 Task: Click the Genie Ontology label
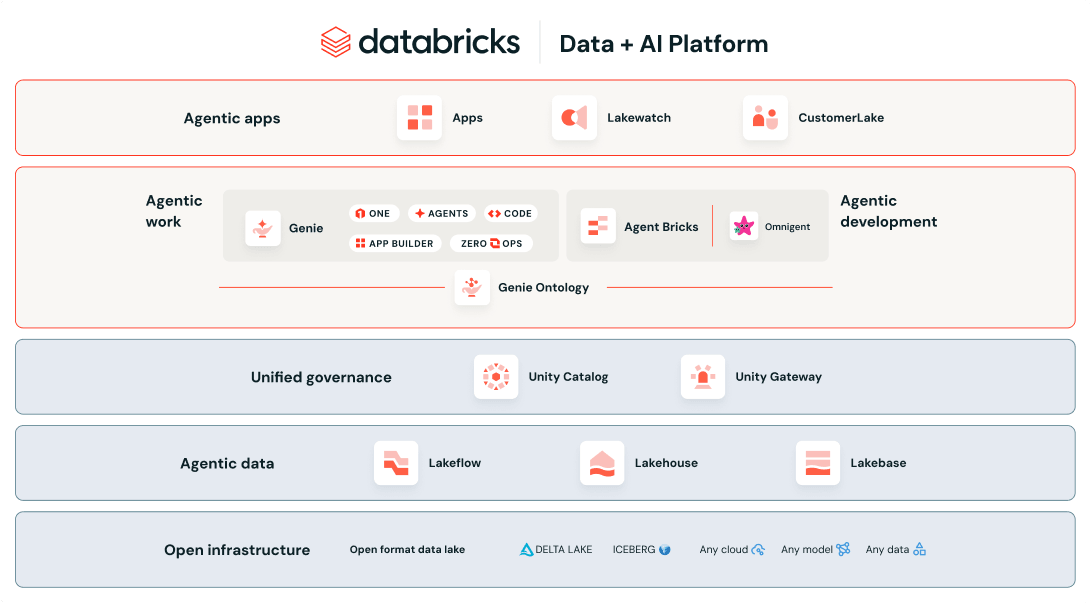(x=543, y=287)
